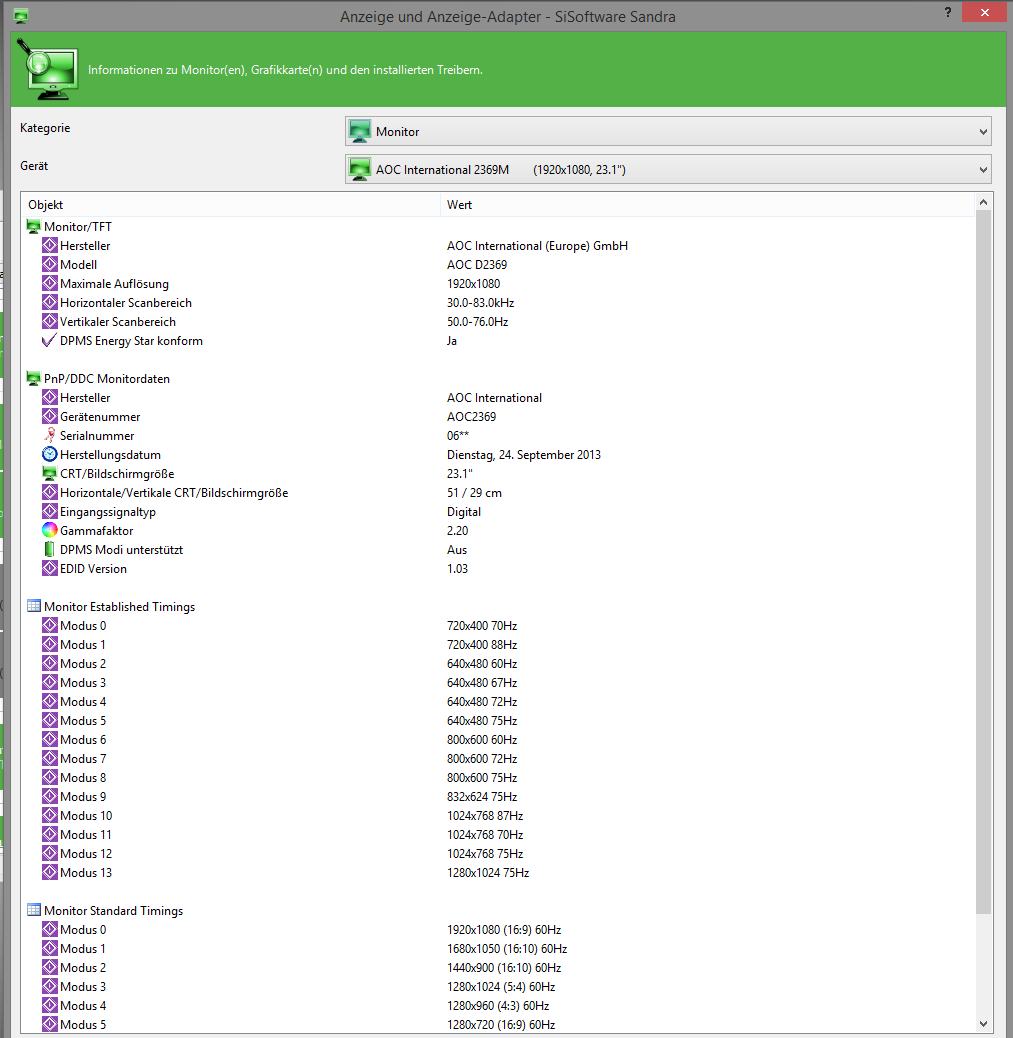Click the icon beside Modus 9 established timing
Image resolution: width=1013 pixels, height=1038 pixels.
[50, 796]
